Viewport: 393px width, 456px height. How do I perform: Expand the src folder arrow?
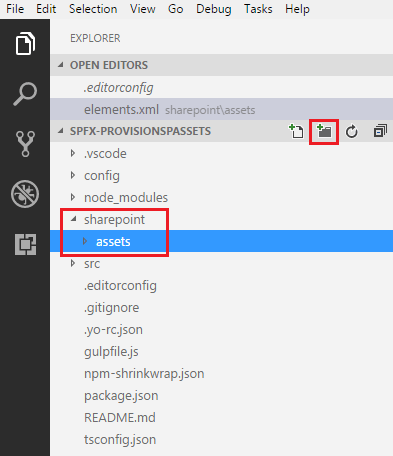(73, 263)
